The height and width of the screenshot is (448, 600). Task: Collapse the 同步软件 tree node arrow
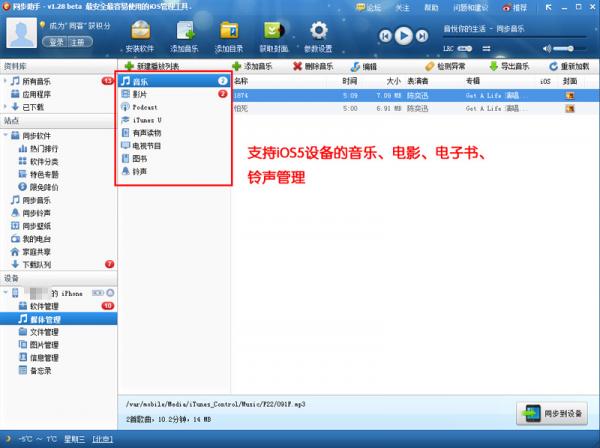pos(5,135)
